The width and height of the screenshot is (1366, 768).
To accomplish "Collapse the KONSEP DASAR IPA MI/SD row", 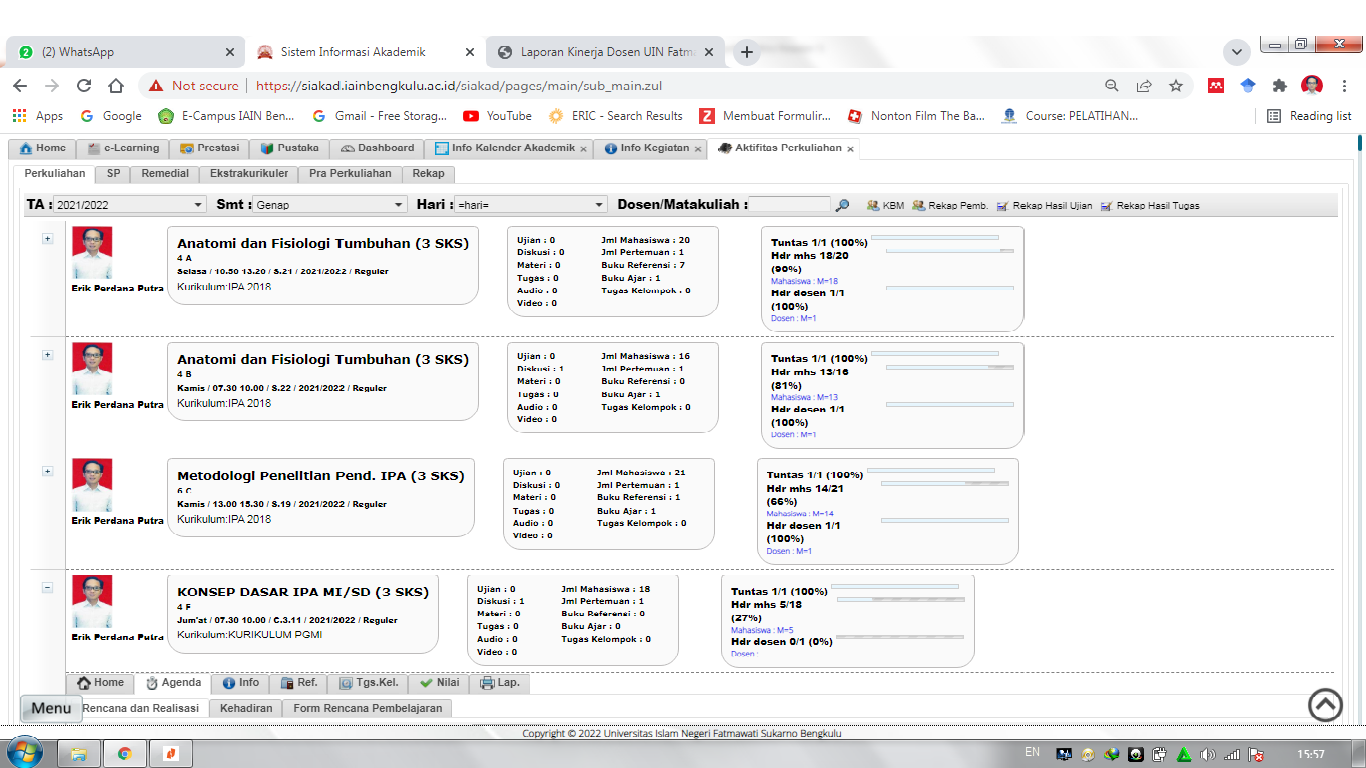I will [x=47, y=587].
